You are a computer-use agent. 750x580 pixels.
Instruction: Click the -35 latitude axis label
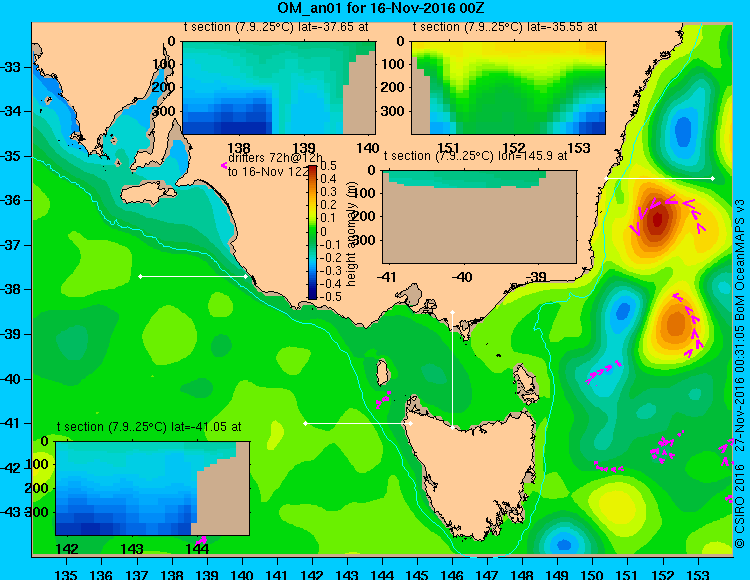[x=11, y=156]
